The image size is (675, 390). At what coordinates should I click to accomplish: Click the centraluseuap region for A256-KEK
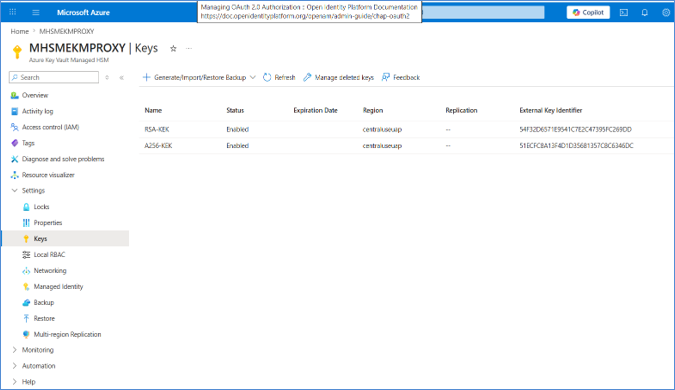tap(382, 145)
